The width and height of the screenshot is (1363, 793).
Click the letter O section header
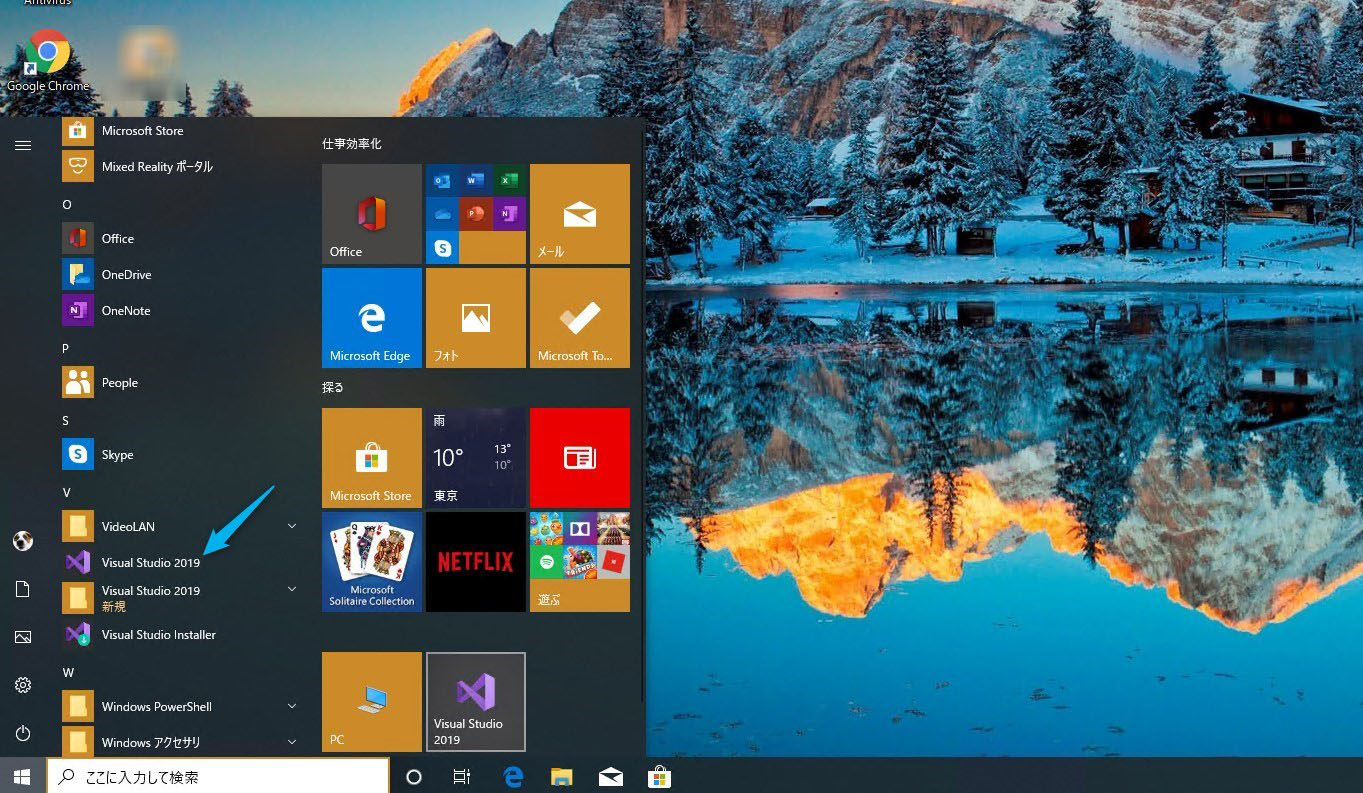(67, 204)
